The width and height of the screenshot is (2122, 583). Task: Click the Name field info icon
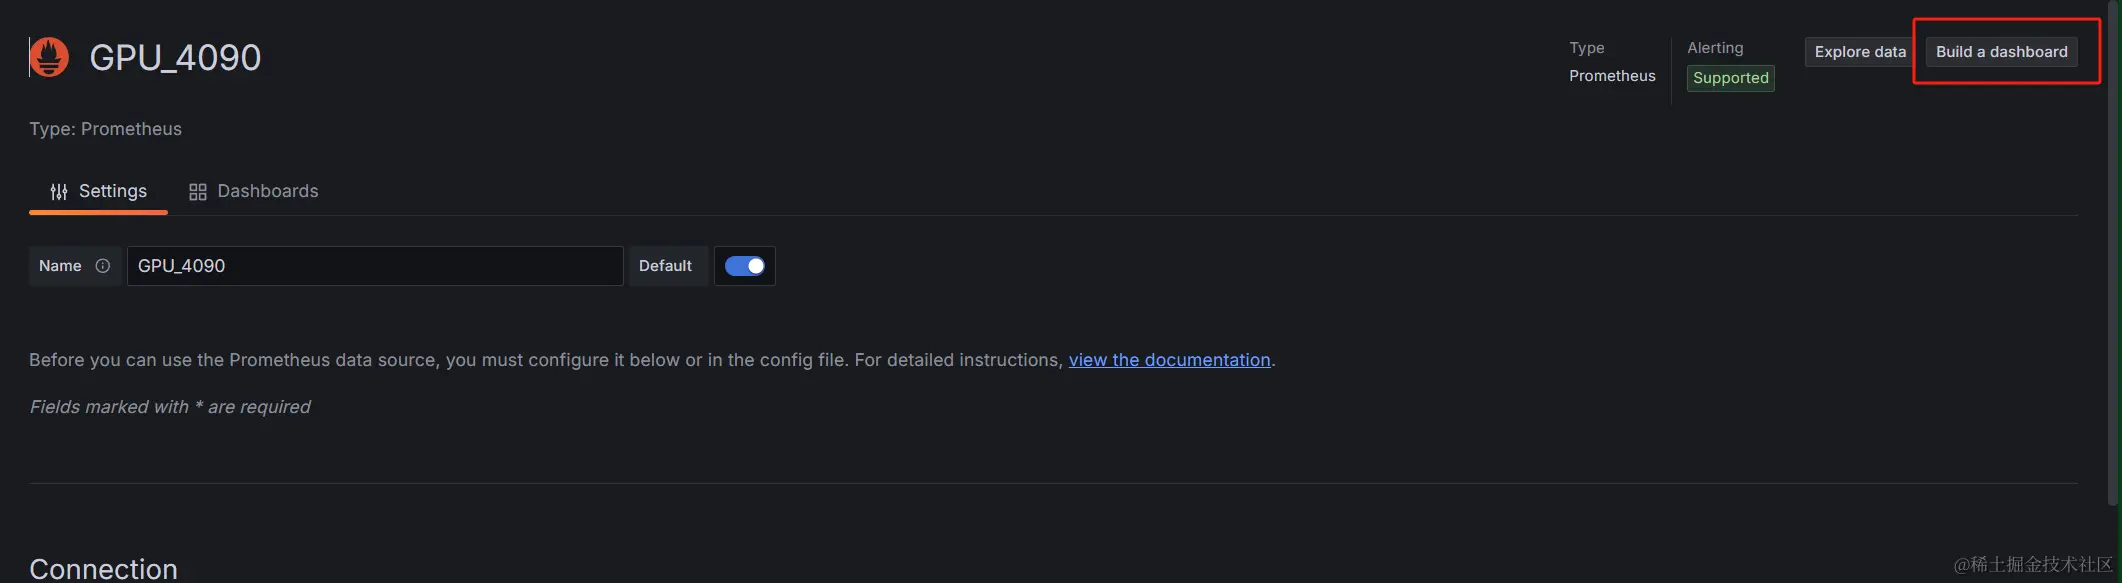(x=102, y=266)
